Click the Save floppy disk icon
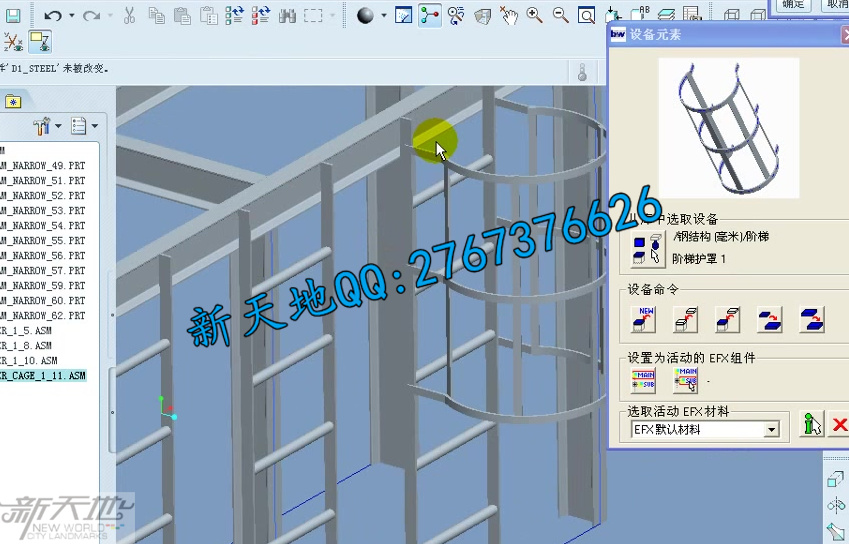 [x=13, y=15]
